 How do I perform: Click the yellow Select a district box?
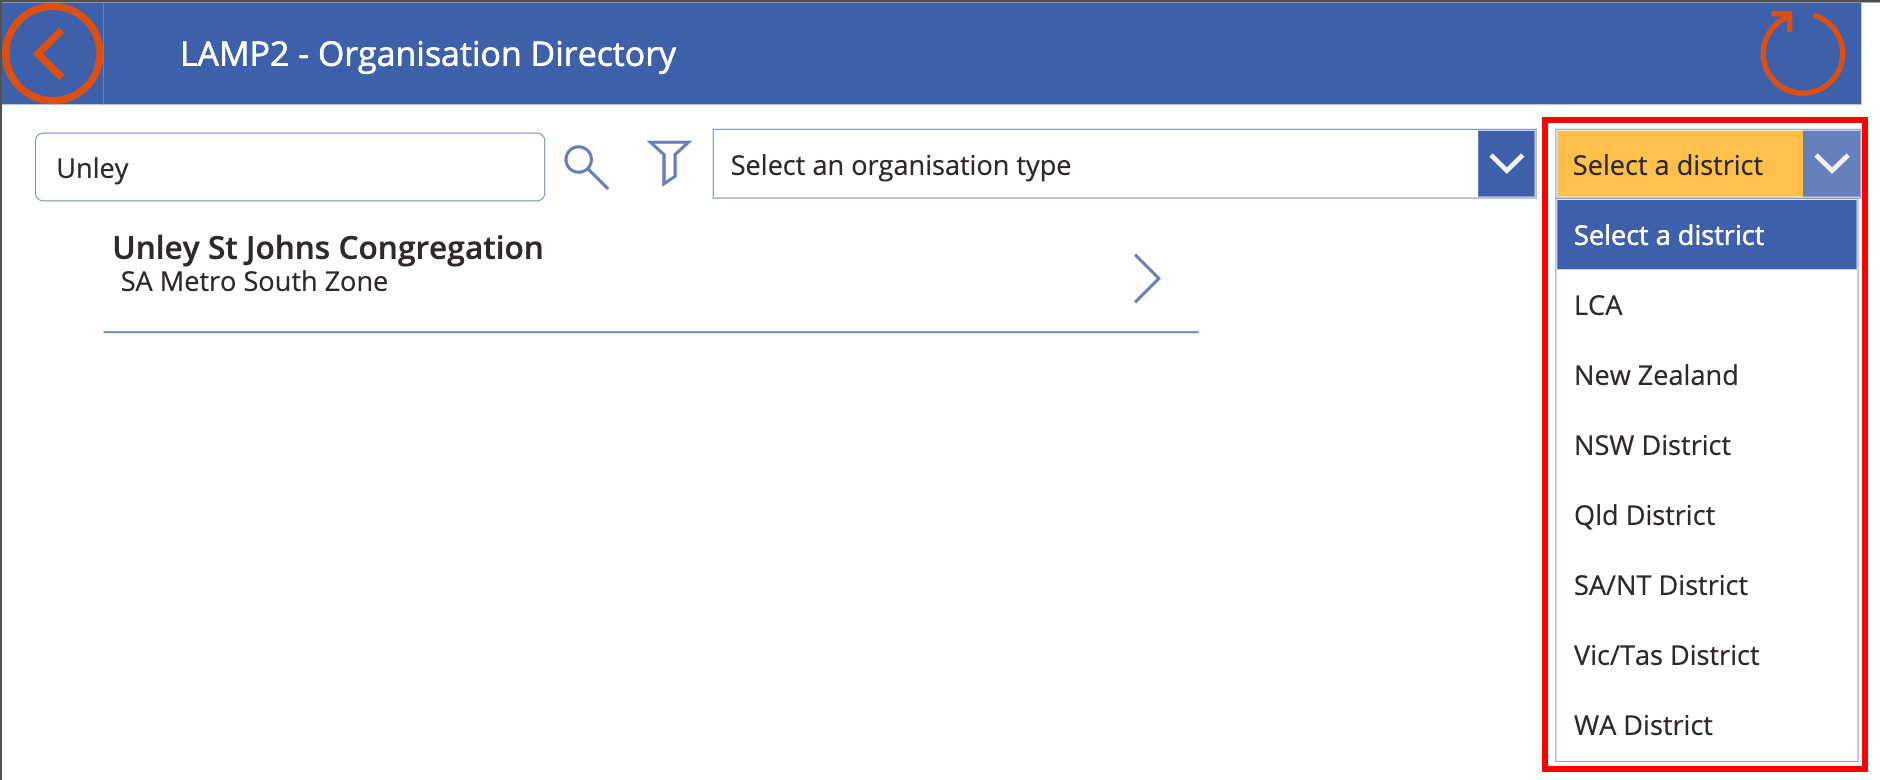point(1680,164)
